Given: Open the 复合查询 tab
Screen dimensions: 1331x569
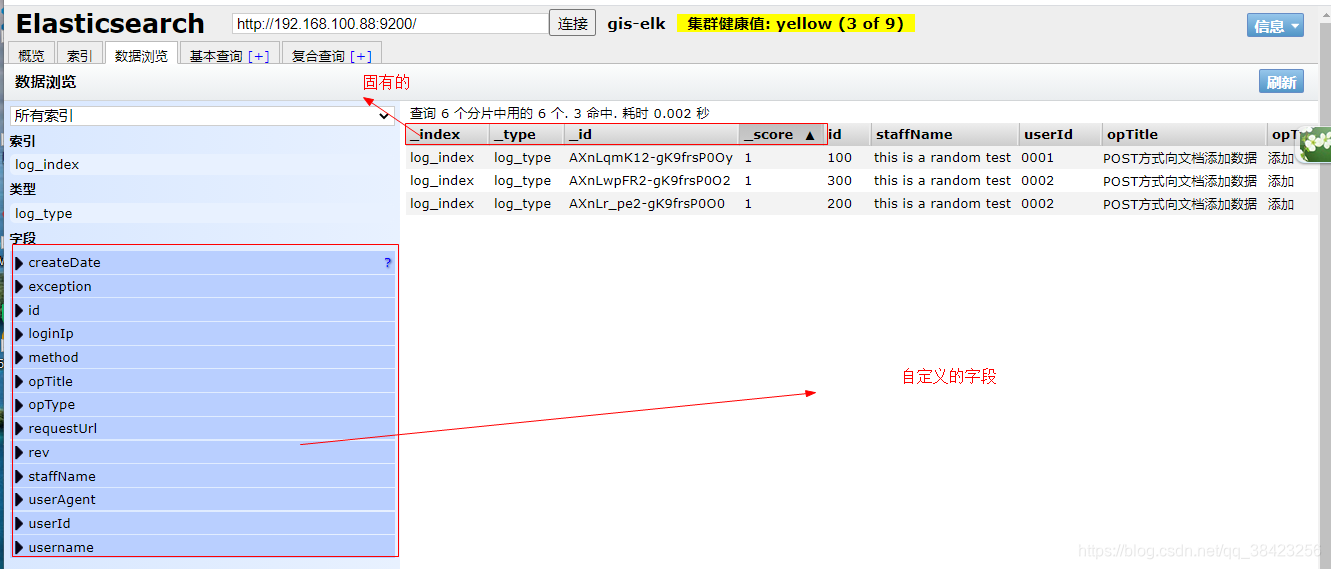Looking at the screenshot, I should 319,57.
